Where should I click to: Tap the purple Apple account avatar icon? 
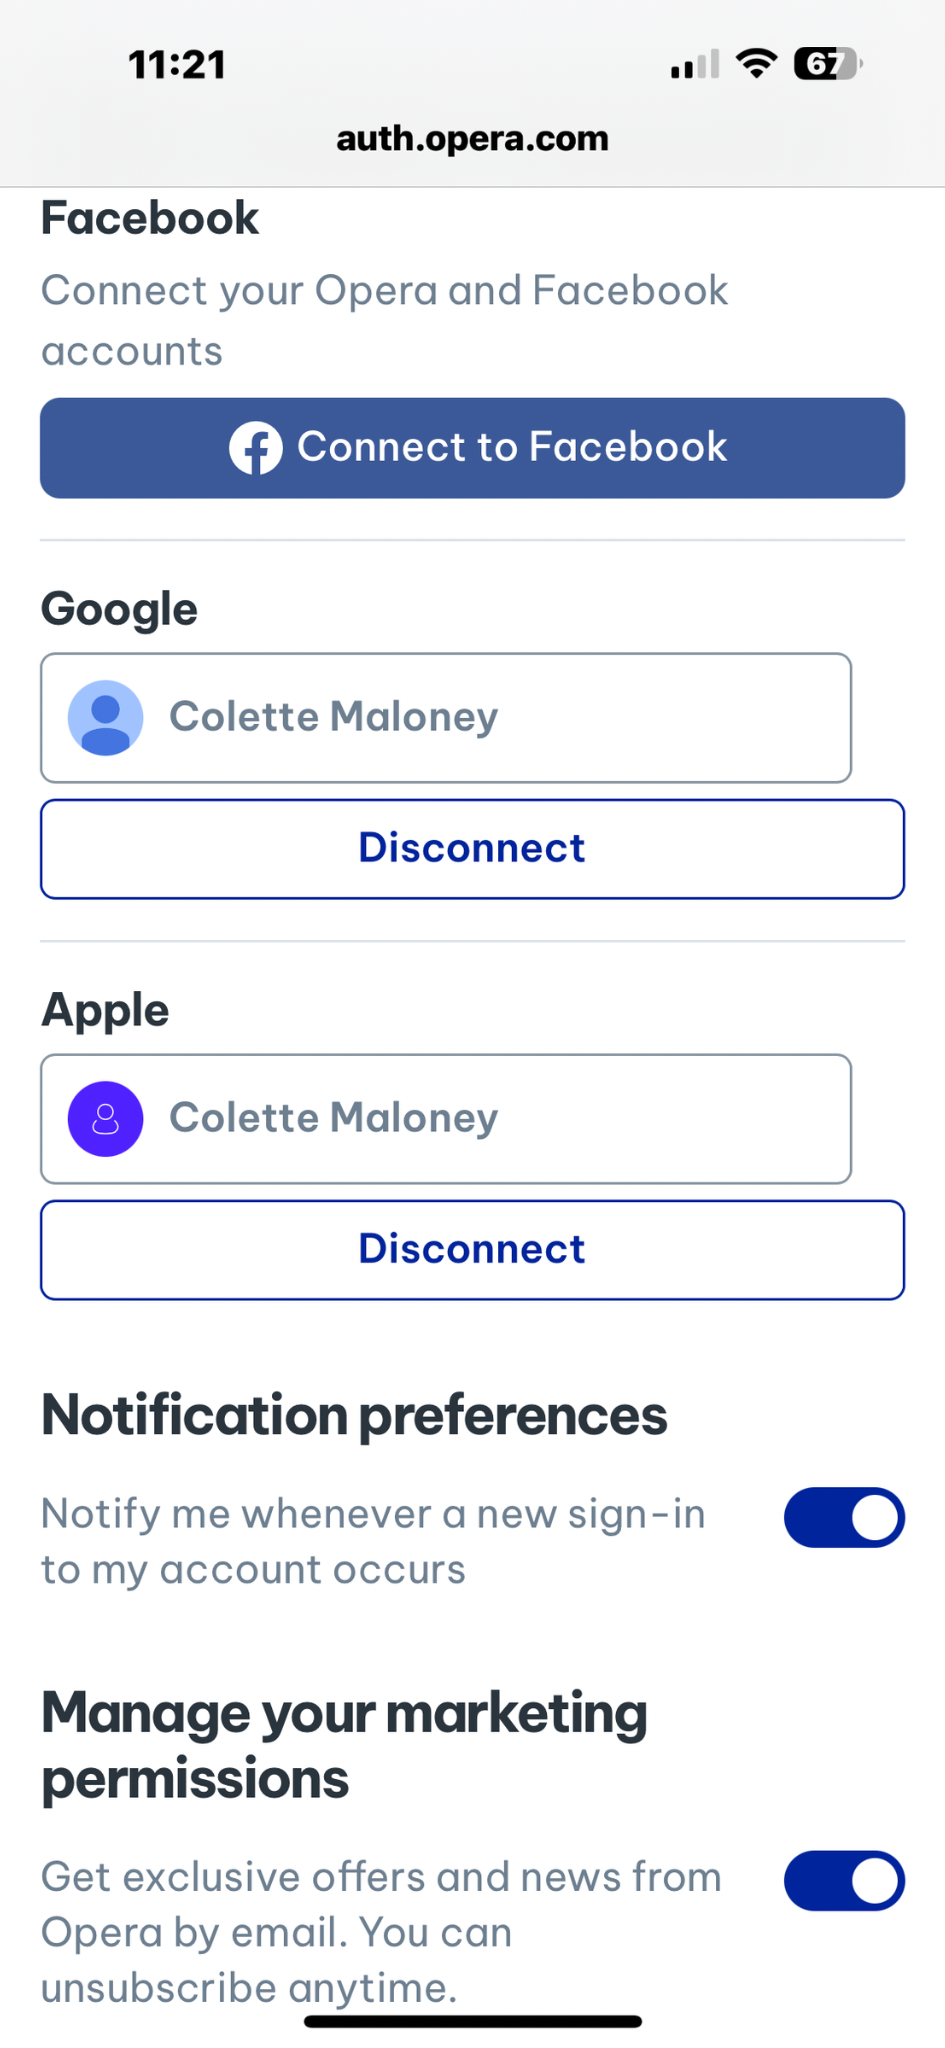(105, 1119)
